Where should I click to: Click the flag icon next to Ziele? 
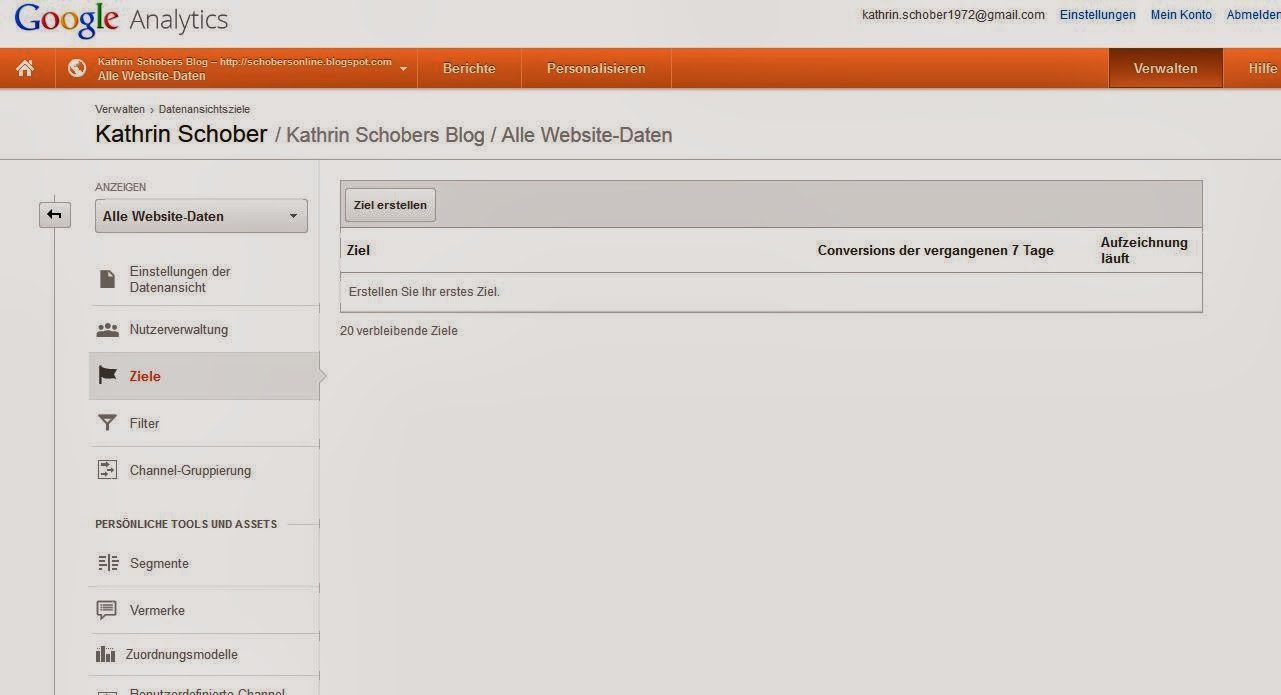click(107, 376)
